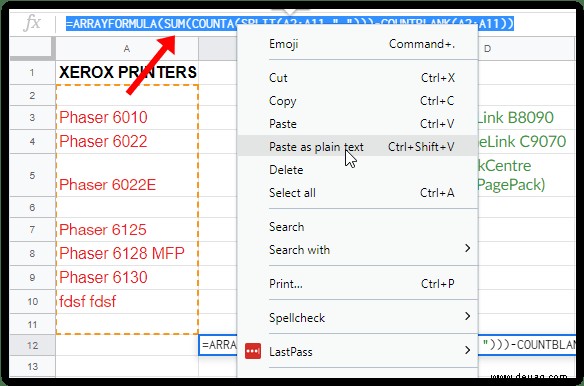Select row 6 header
584x386 pixels.
(x=33, y=207)
